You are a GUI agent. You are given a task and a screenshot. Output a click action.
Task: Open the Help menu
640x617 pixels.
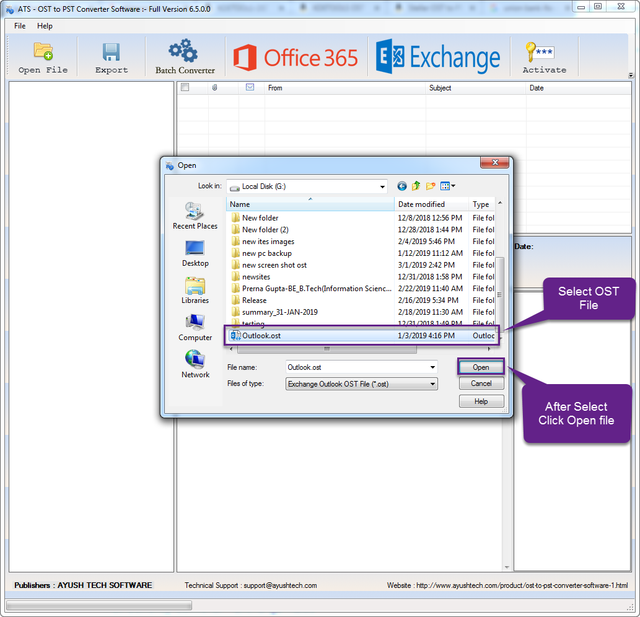pos(45,25)
